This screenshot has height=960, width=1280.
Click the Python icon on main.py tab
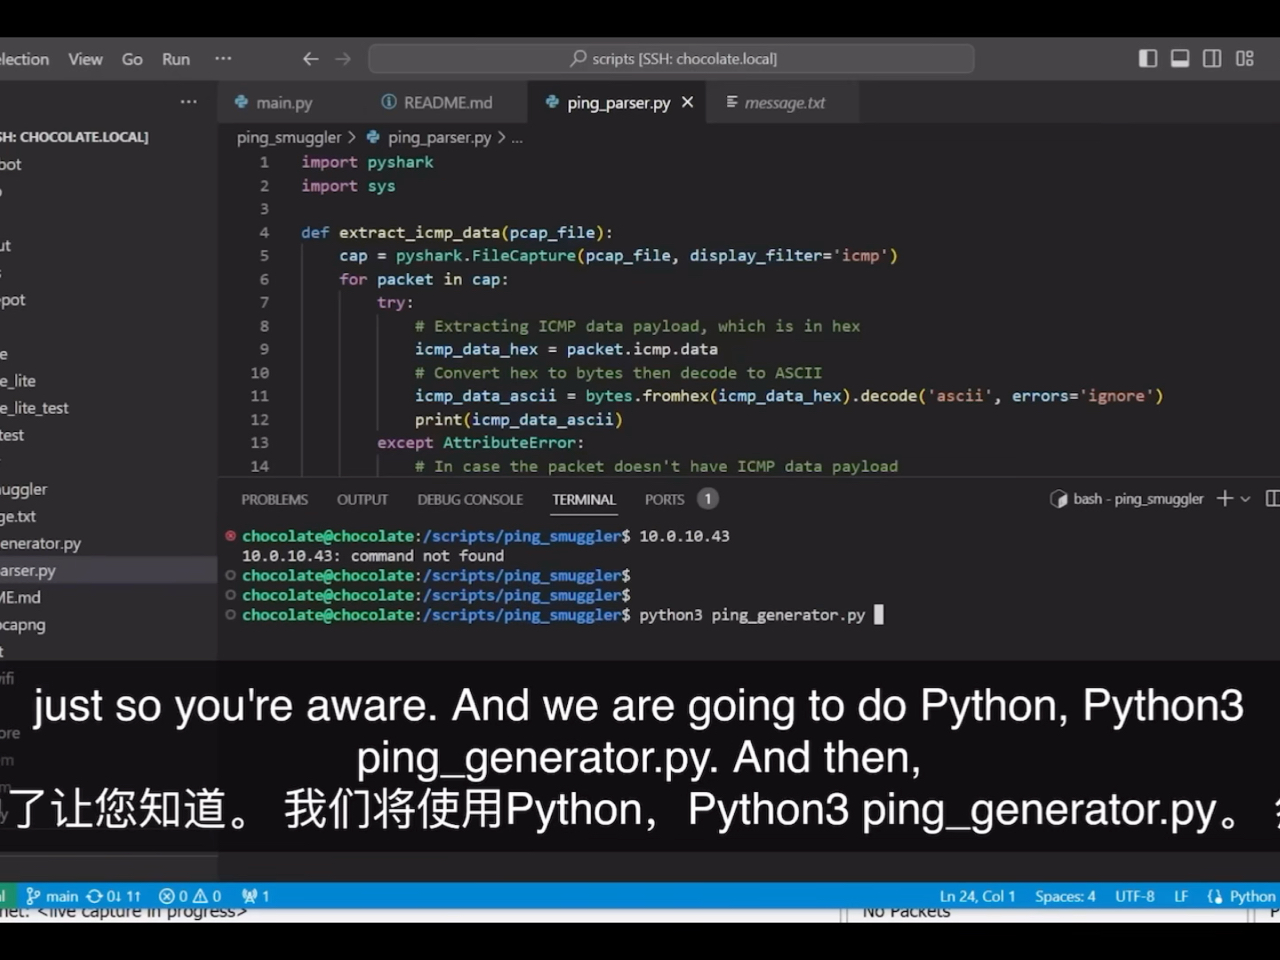pos(241,102)
